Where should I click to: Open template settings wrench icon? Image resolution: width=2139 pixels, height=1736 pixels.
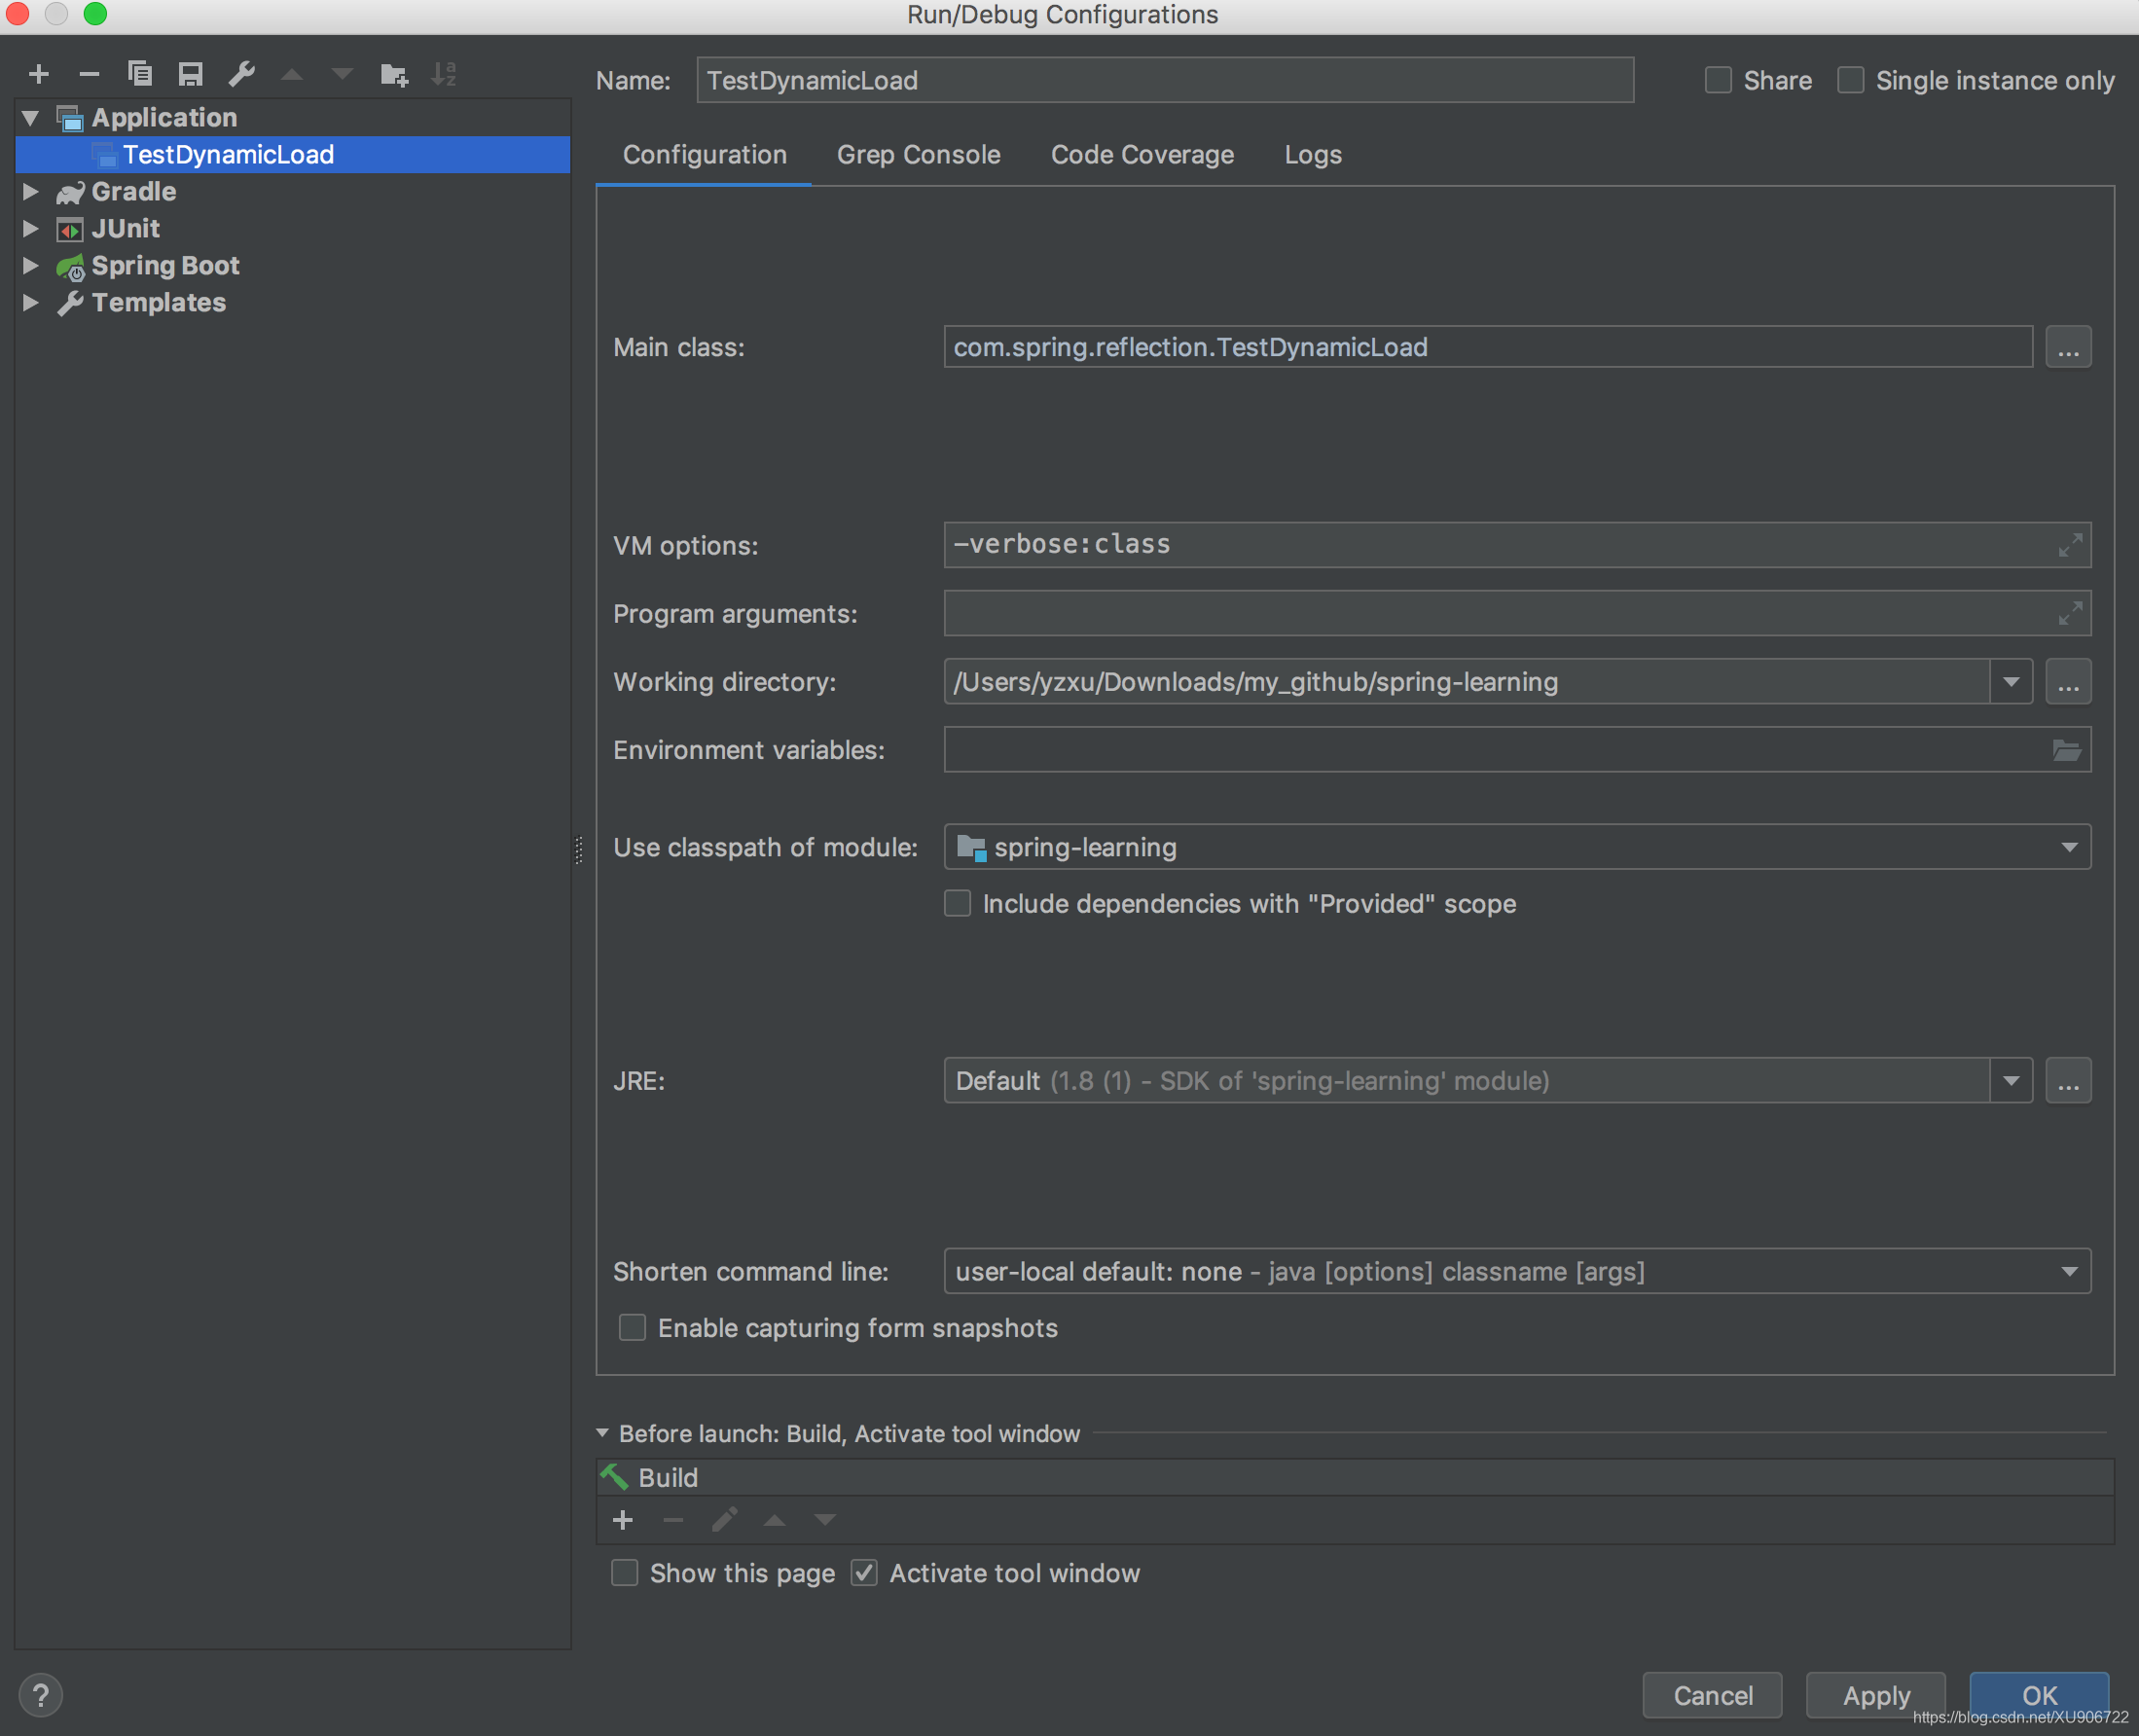click(x=241, y=74)
